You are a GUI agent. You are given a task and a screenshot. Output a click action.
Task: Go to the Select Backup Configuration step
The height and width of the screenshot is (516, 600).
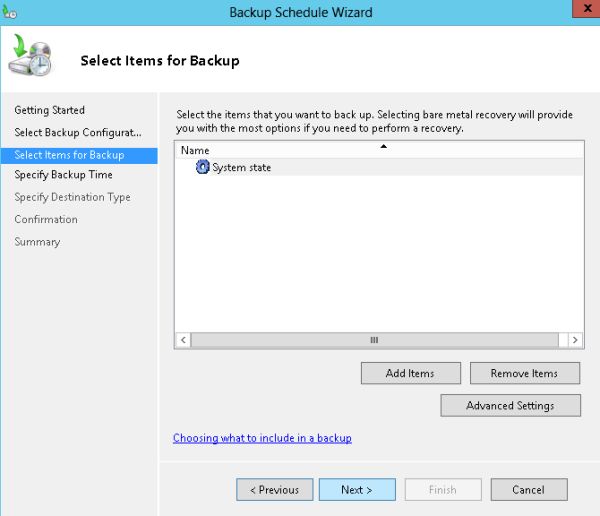pyautogui.click(x=78, y=132)
